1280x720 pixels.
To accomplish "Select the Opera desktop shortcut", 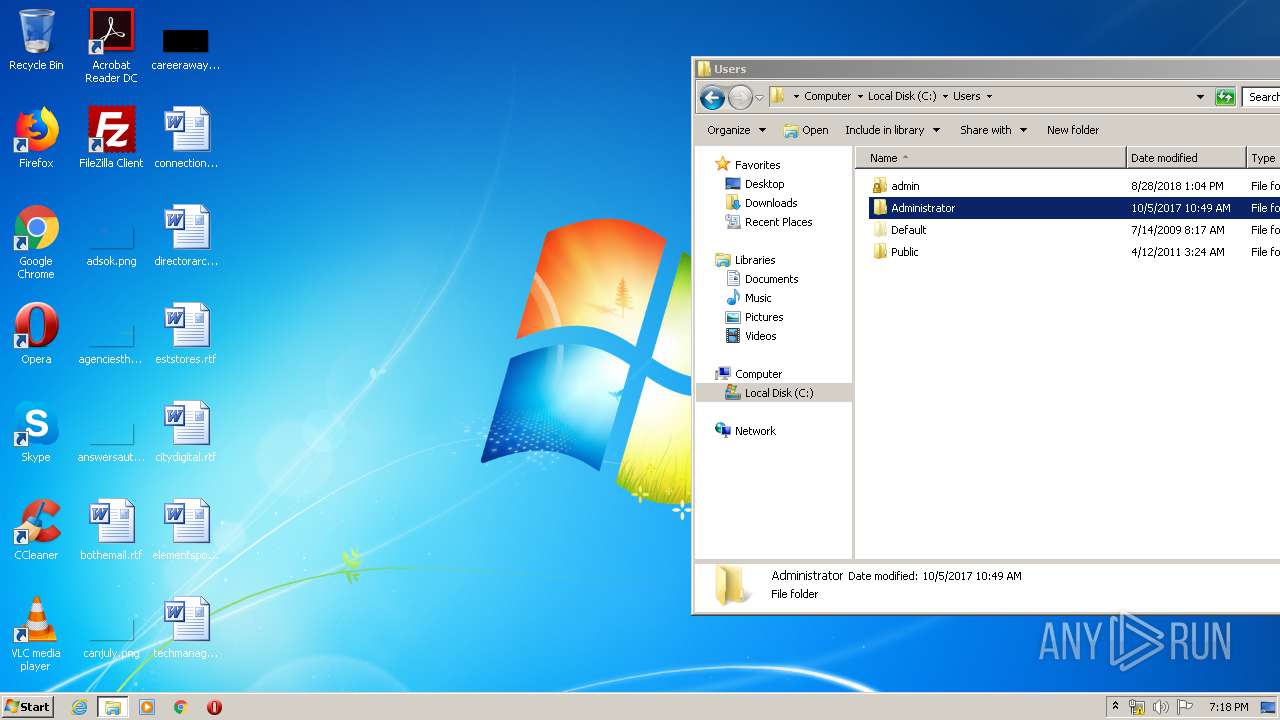I will (x=36, y=334).
